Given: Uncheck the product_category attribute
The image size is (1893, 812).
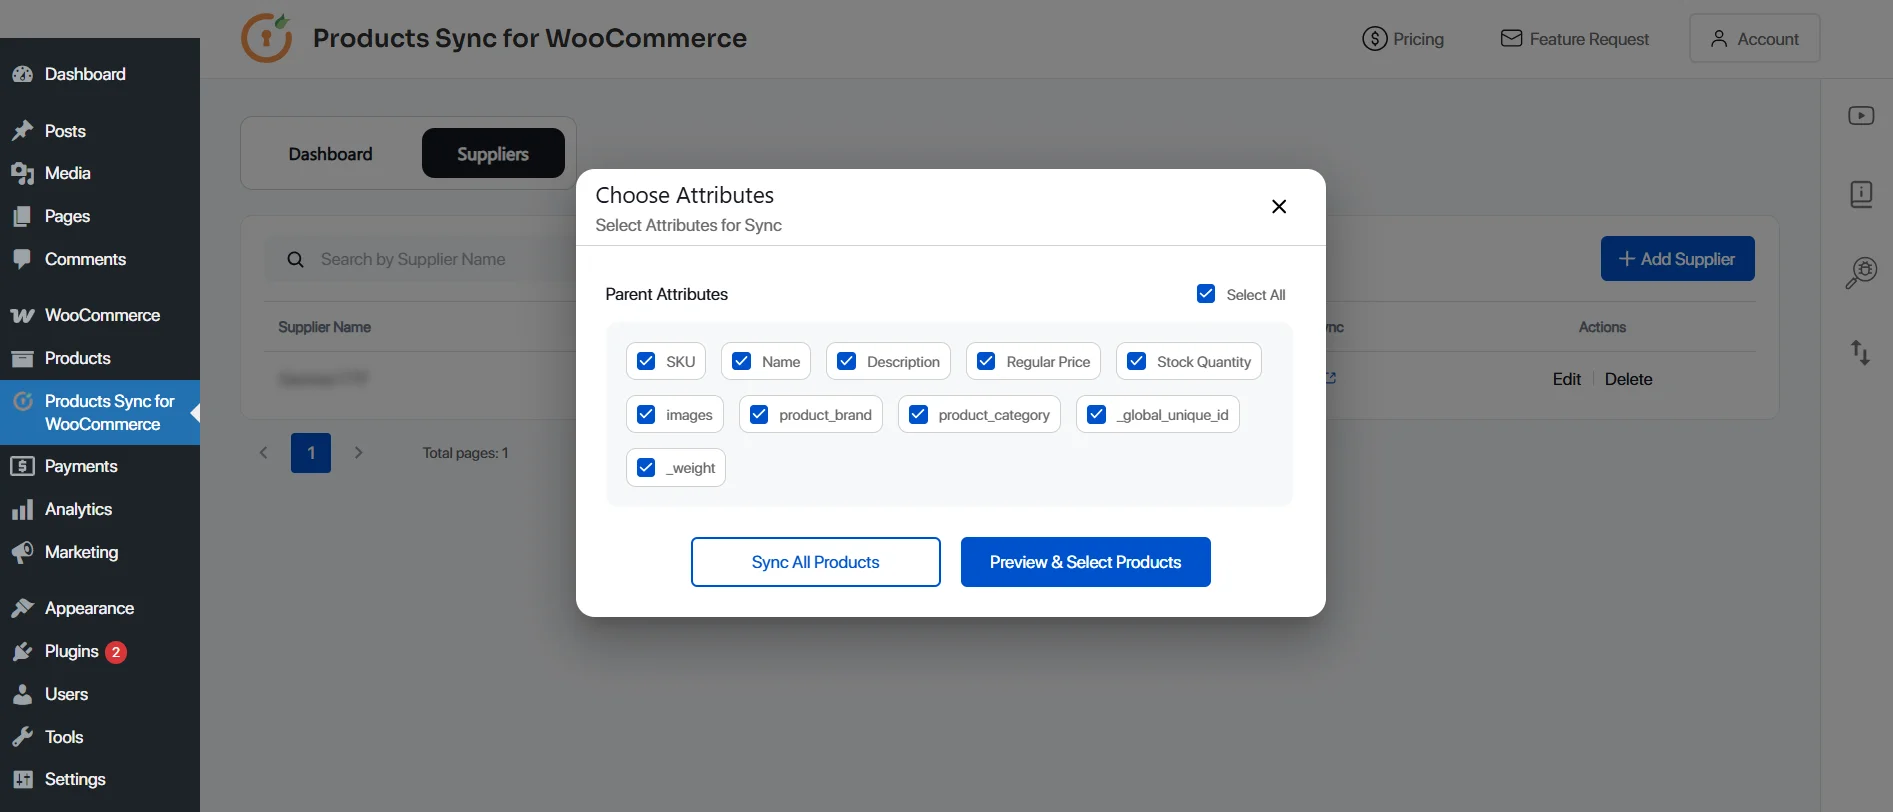Looking at the screenshot, I should point(918,414).
